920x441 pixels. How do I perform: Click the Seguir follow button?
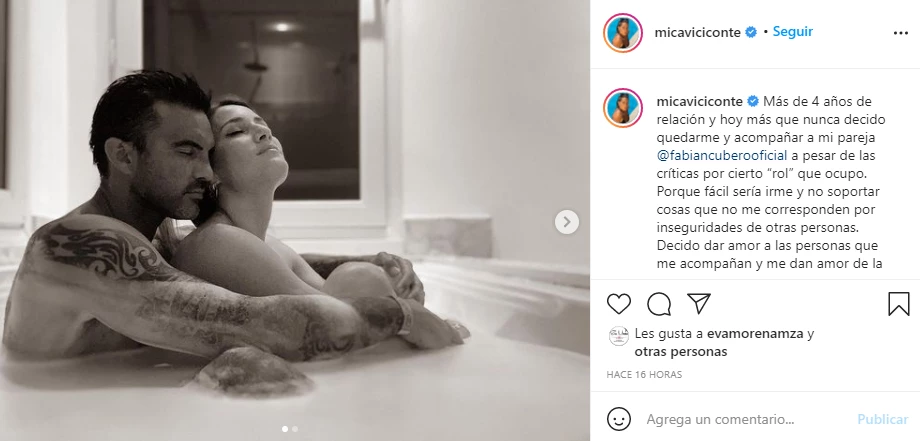pyautogui.click(x=792, y=32)
